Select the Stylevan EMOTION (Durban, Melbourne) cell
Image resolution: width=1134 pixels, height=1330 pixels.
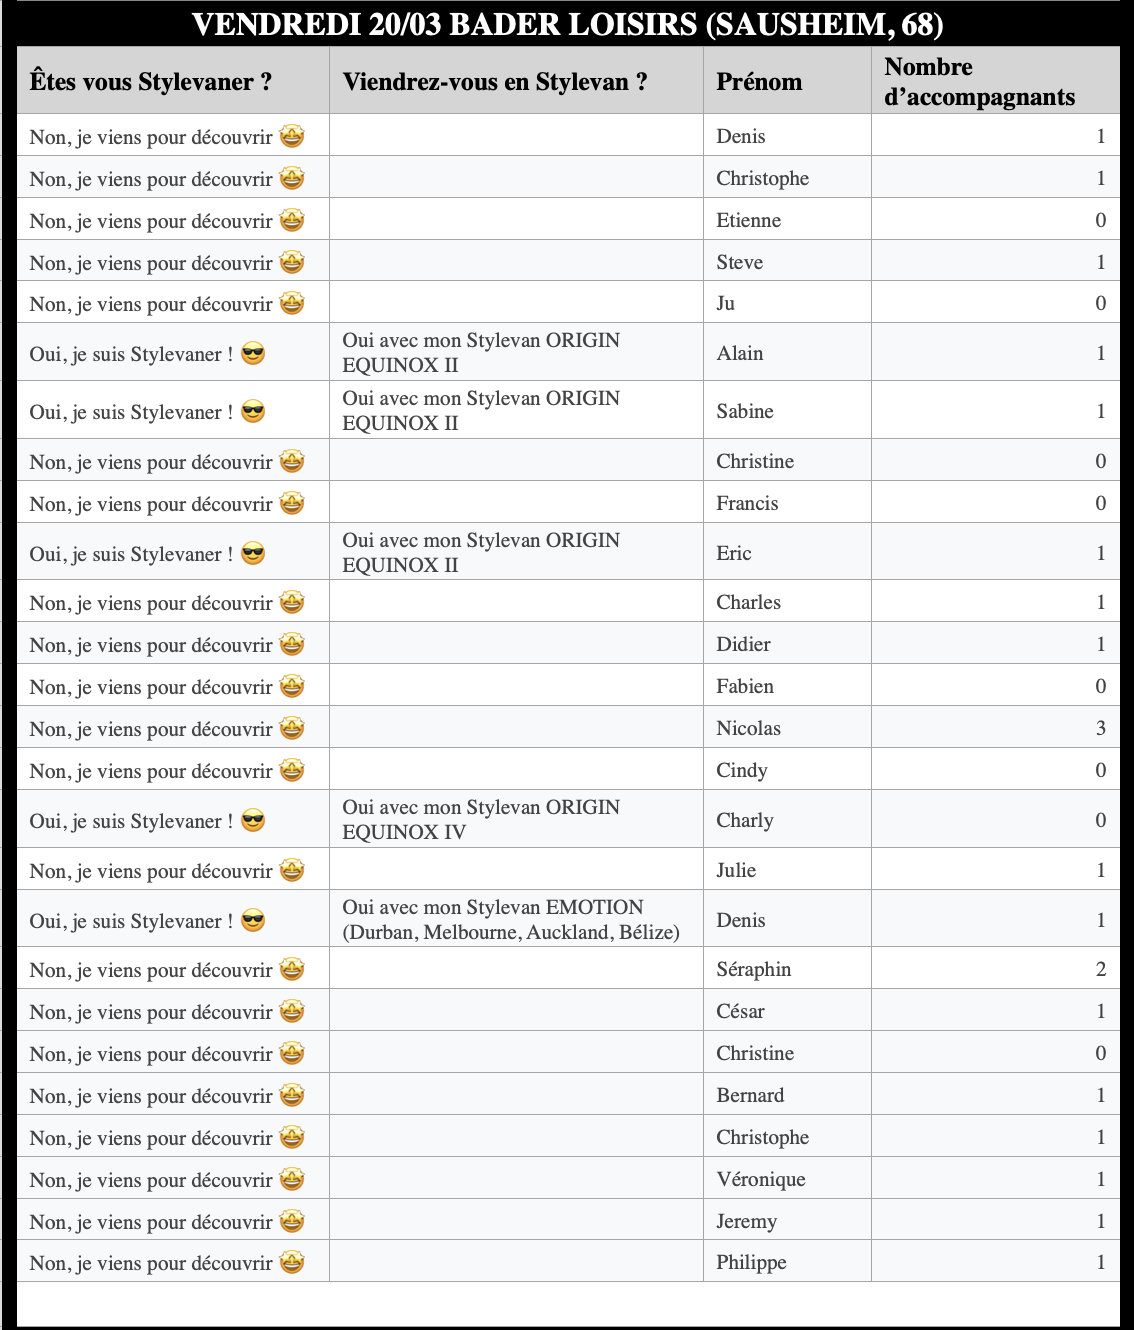(511, 920)
